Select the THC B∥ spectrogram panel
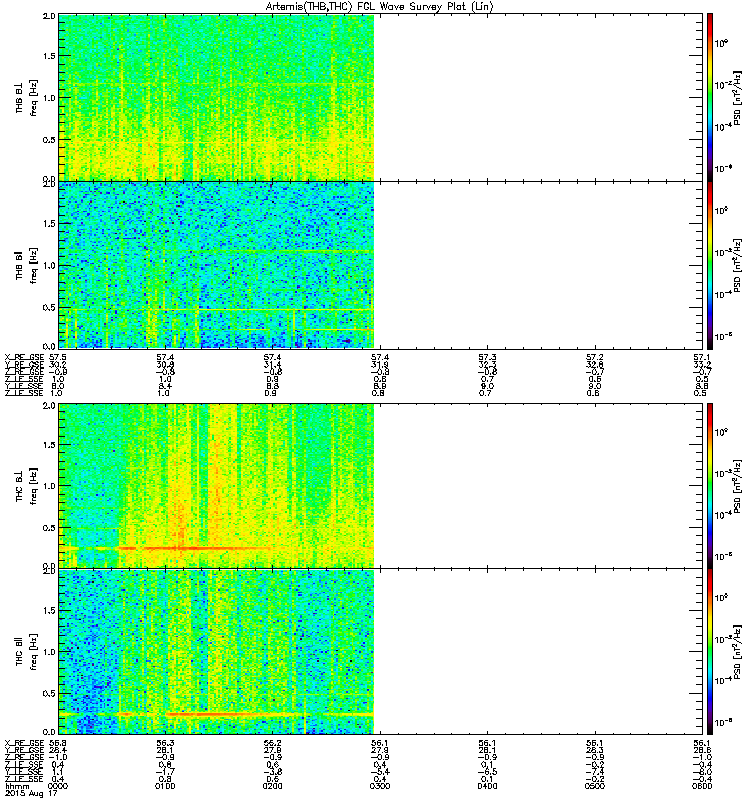This screenshot has width=750, height=800. point(381,652)
